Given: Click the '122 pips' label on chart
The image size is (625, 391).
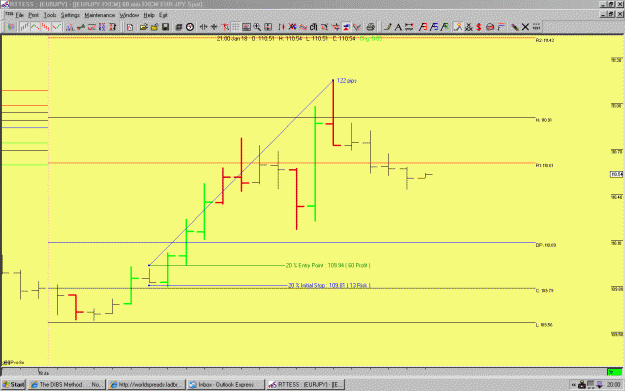Looking at the screenshot, I should [346, 81].
